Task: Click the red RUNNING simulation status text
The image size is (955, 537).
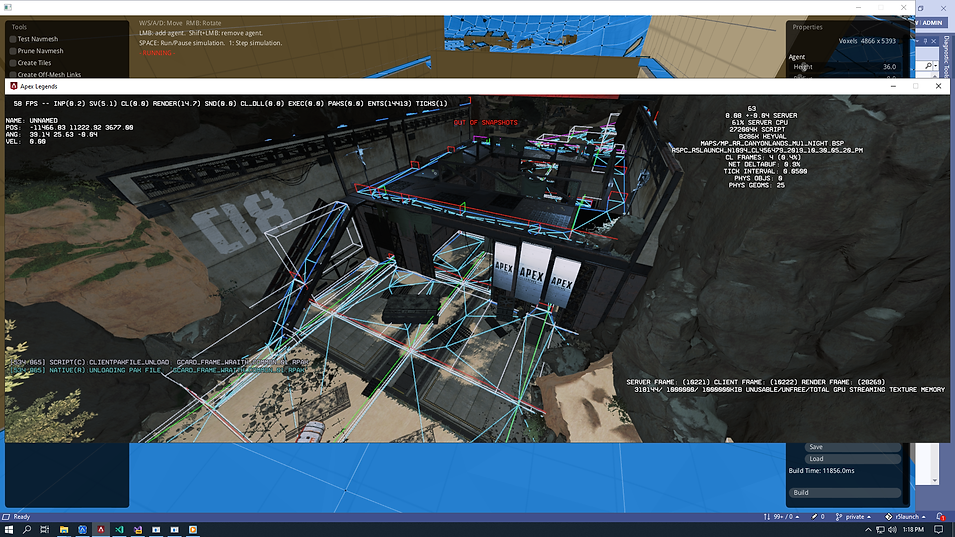Action: click(x=157, y=53)
